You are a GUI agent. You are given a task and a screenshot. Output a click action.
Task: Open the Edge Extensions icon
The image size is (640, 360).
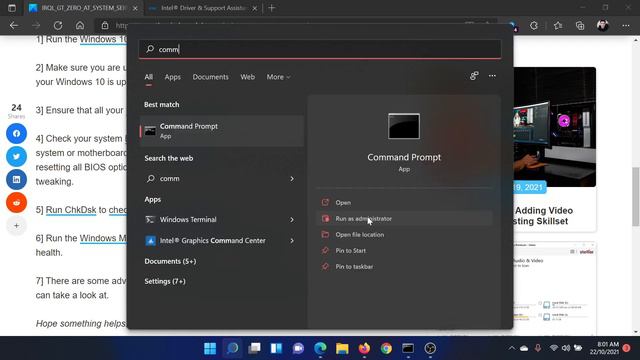[534, 25]
